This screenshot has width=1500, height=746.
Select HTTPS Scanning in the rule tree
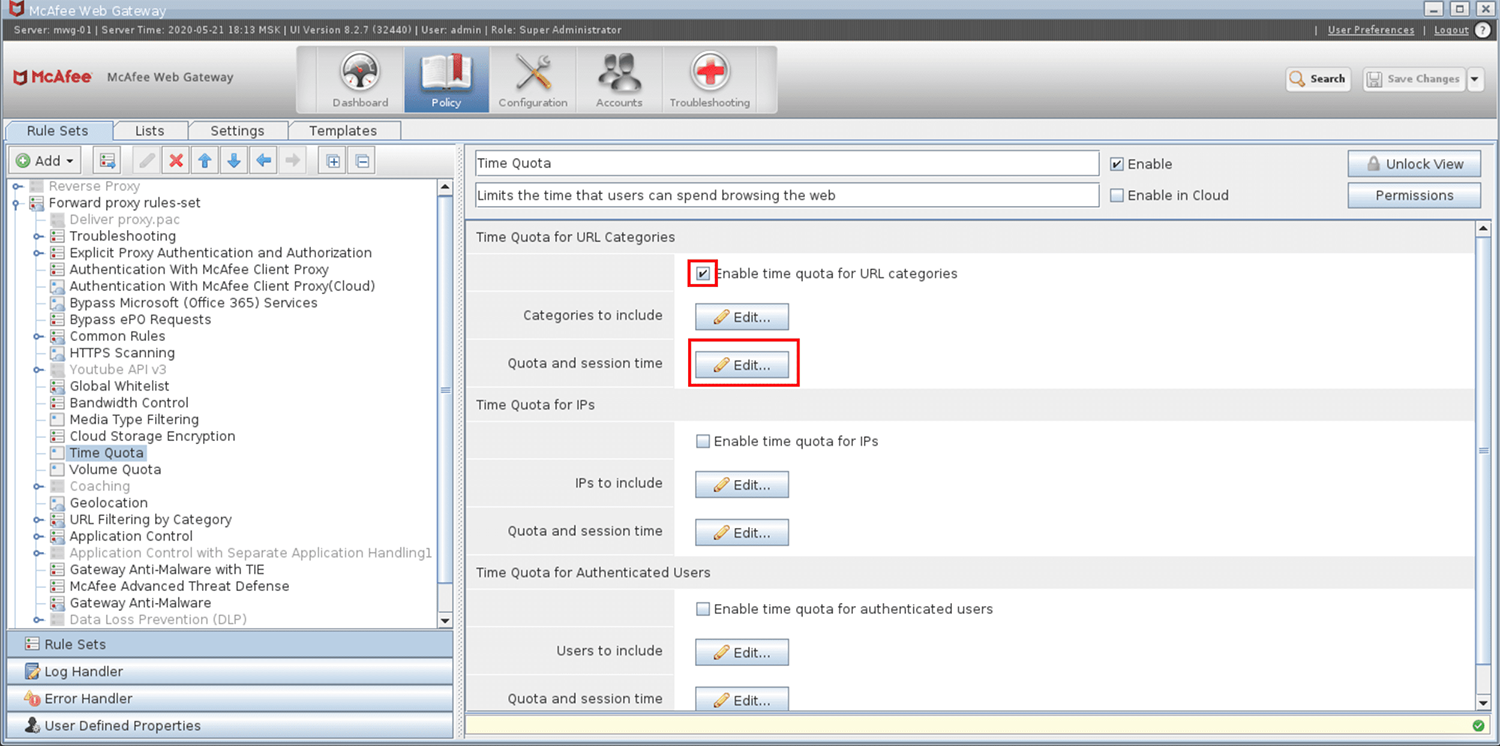[122, 353]
